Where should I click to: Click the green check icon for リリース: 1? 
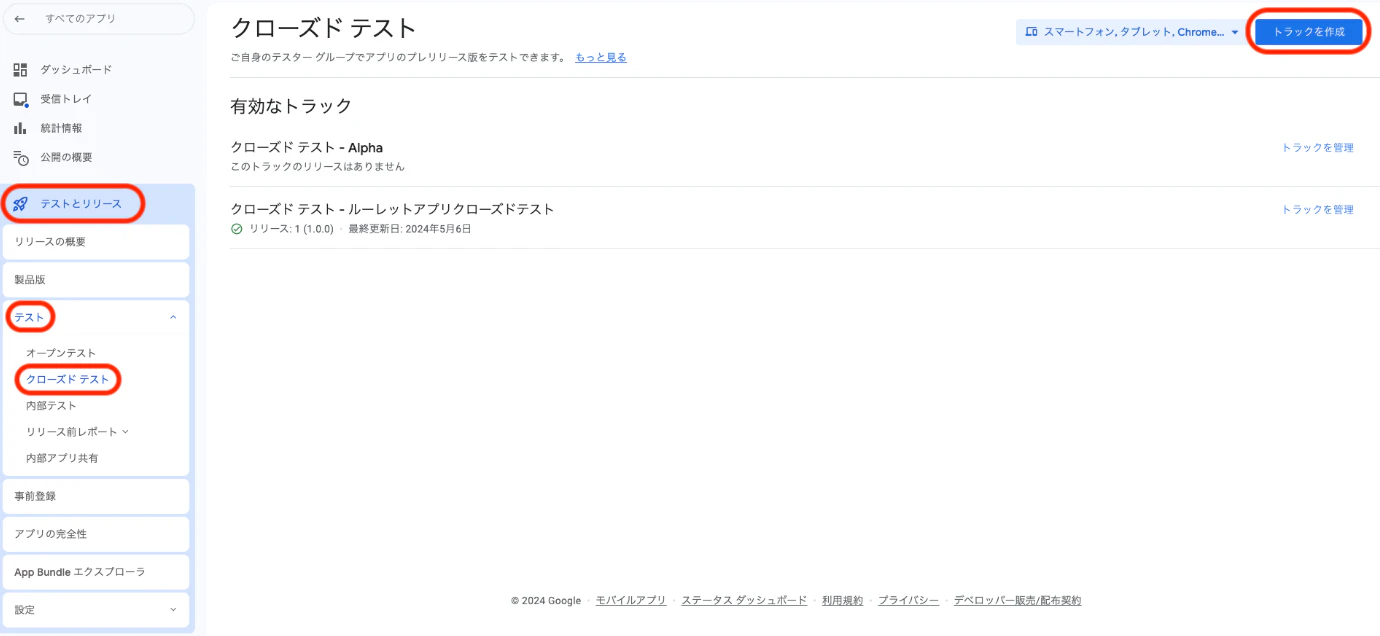point(237,229)
